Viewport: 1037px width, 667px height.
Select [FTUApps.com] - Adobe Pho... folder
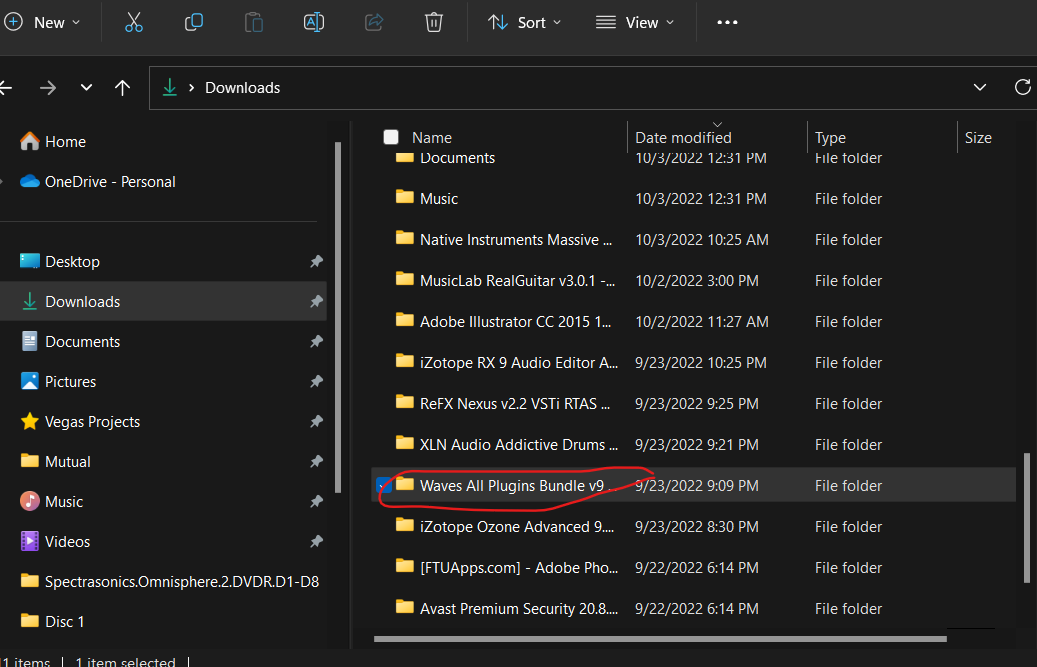click(693, 568)
